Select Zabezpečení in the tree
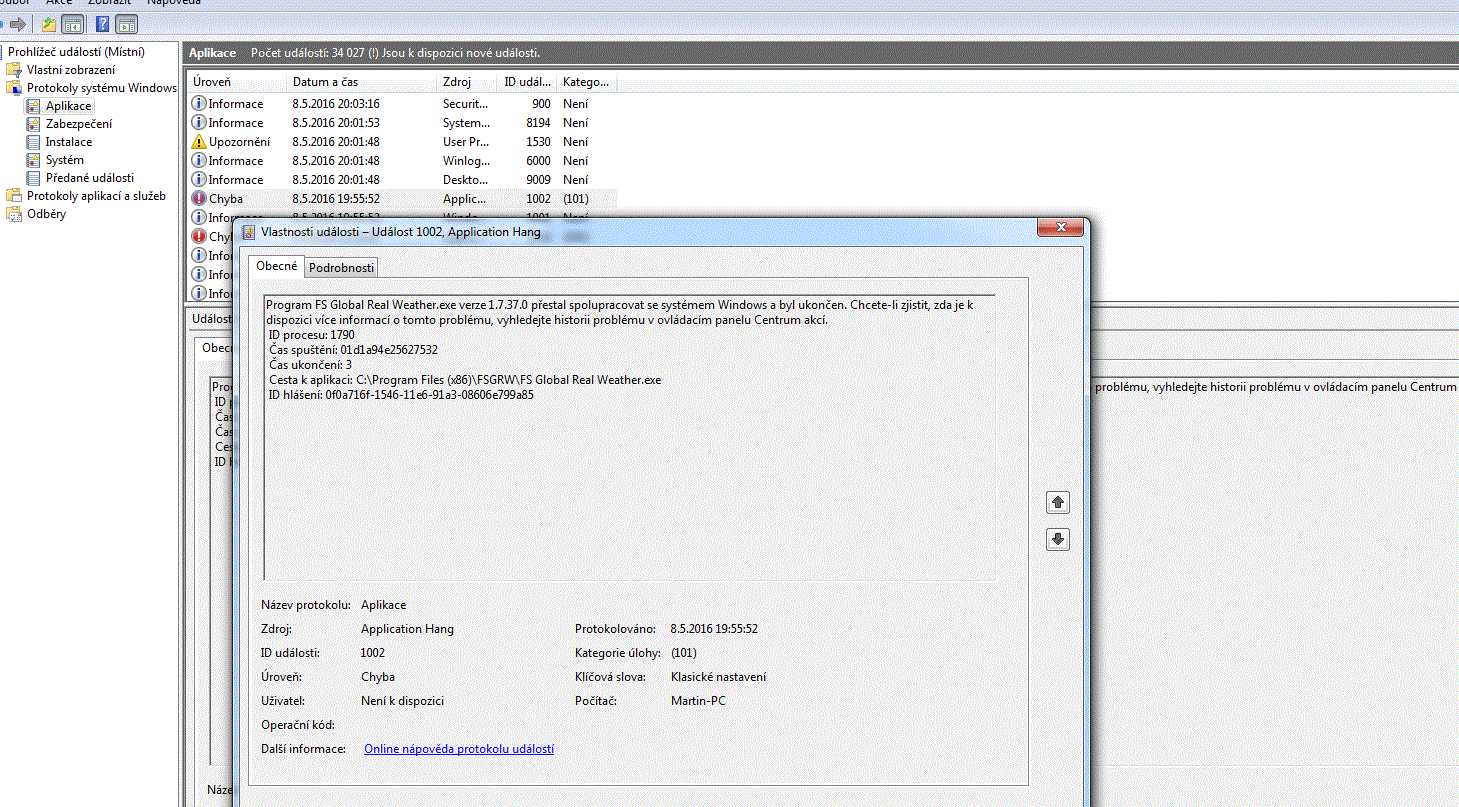The image size is (1459, 807). pos(79,124)
